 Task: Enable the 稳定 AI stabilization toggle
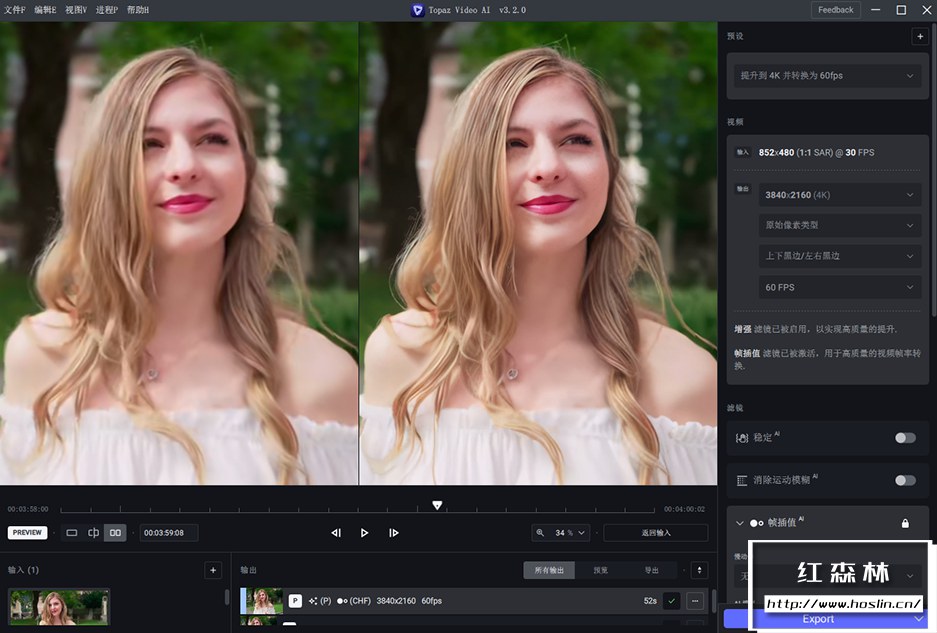905,437
